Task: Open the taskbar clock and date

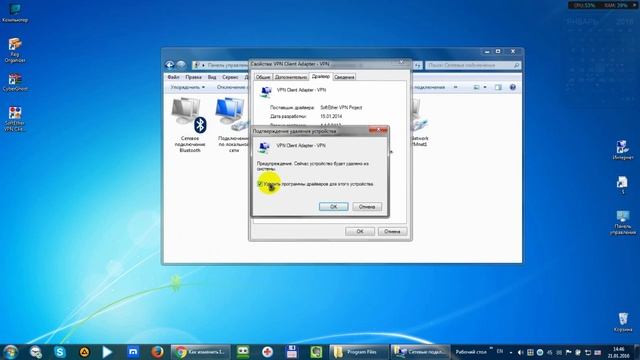Action: pos(618,353)
